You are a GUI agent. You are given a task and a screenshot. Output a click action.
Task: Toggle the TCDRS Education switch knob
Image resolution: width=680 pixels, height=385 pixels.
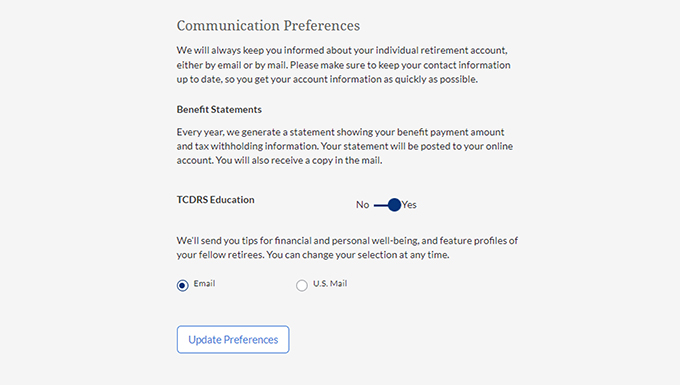click(x=394, y=205)
